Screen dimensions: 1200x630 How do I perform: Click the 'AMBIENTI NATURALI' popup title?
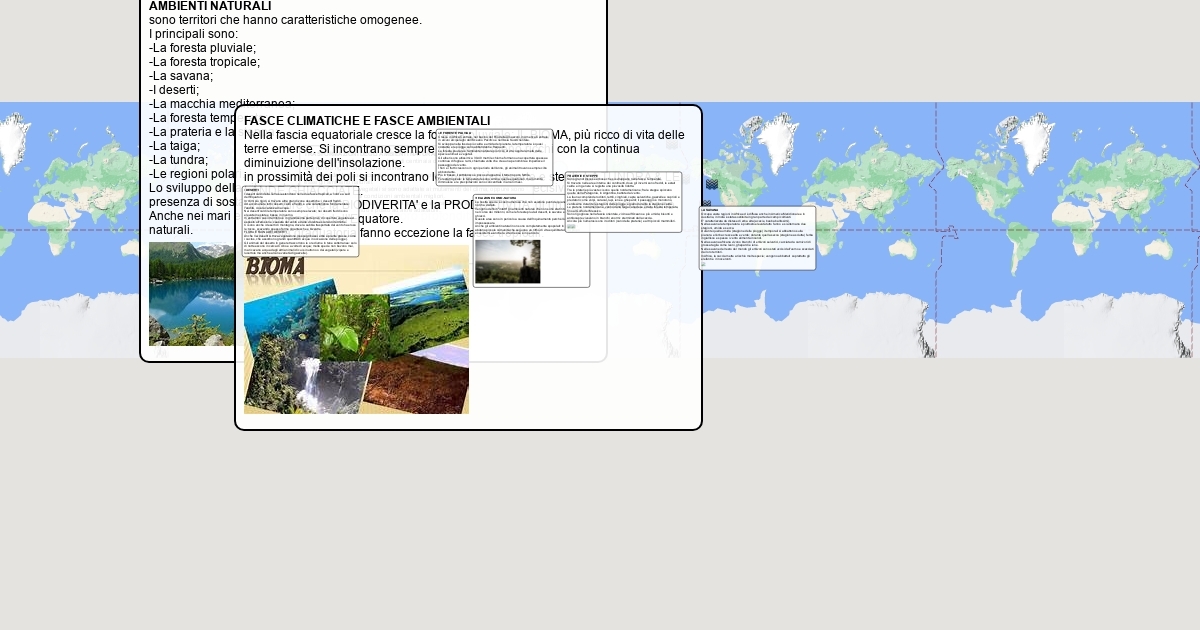[x=196, y=6]
